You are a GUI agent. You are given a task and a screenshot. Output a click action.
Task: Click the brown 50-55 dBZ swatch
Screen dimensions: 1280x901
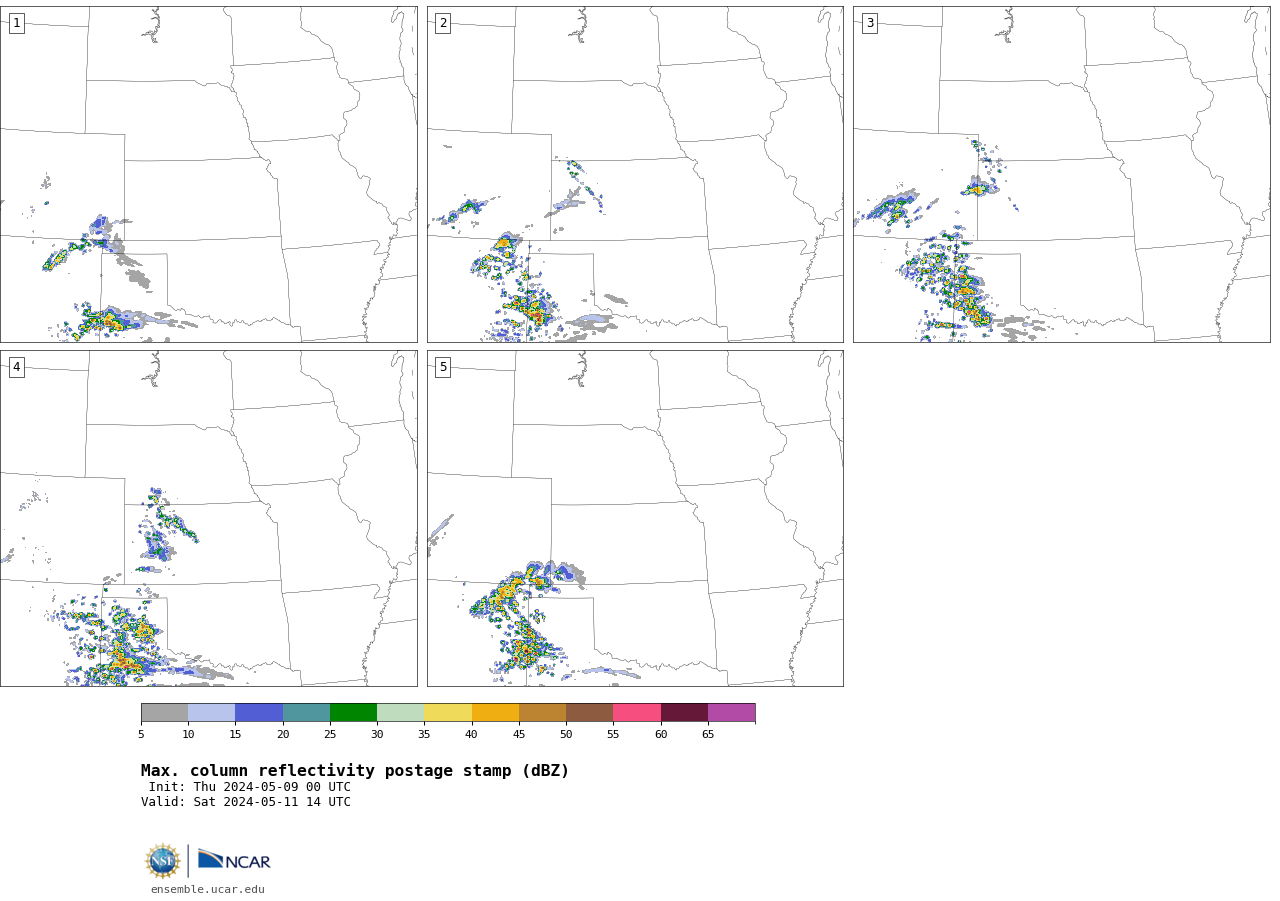(589, 712)
